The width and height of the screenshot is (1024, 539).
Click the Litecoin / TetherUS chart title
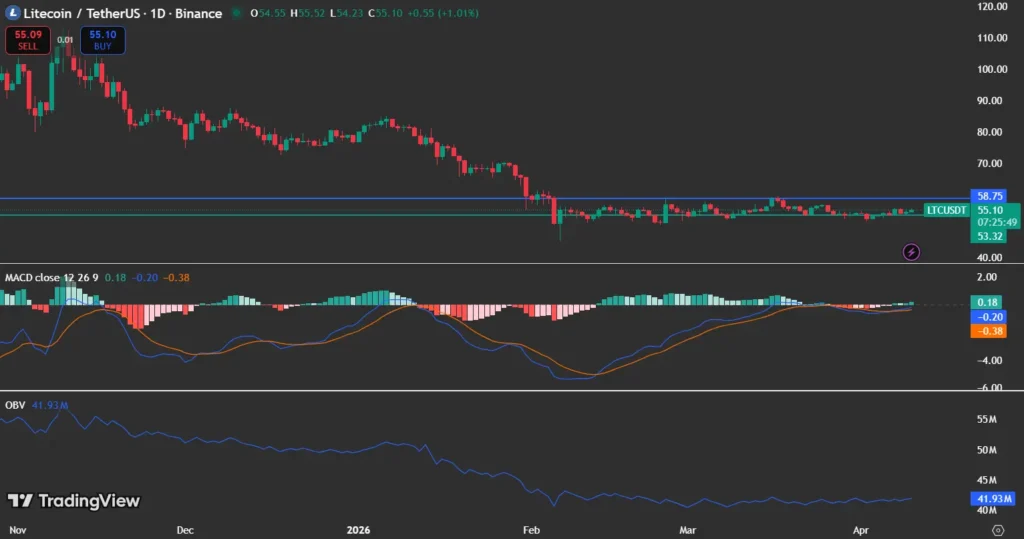pos(123,13)
